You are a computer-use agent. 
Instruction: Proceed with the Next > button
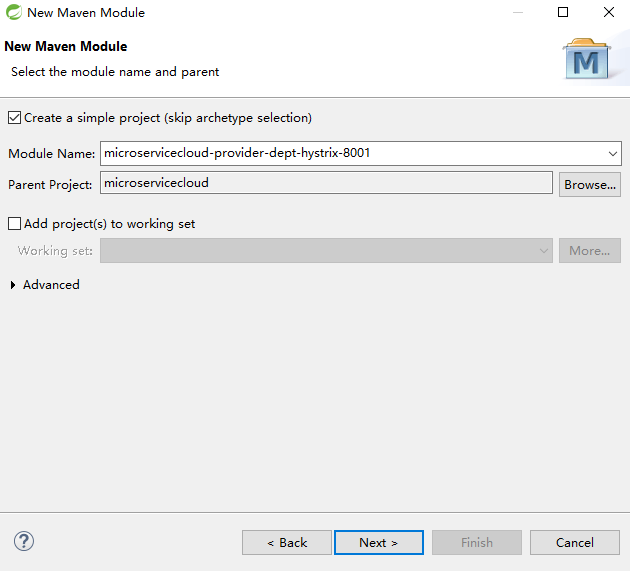pos(378,542)
